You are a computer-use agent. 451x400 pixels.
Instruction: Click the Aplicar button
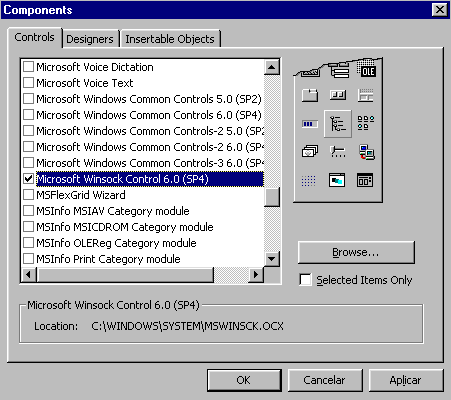(x=406, y=380)
